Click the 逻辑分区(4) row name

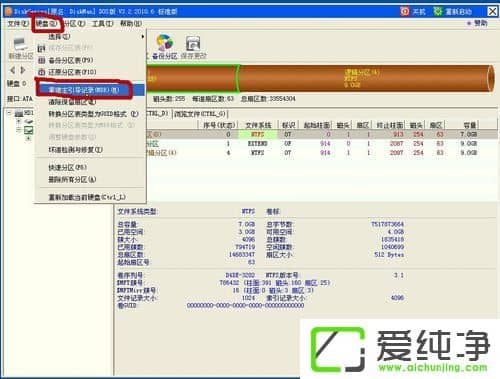[161, 153]
